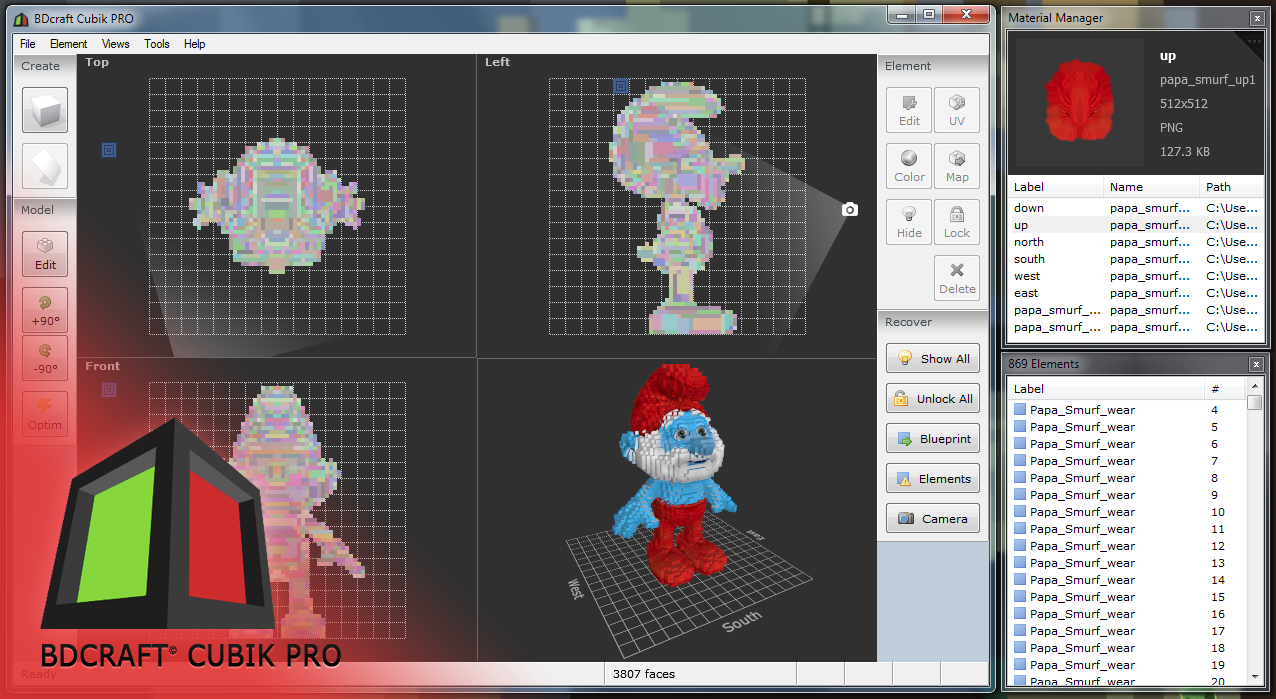Open the Tools menu

(x=157, y=44)
